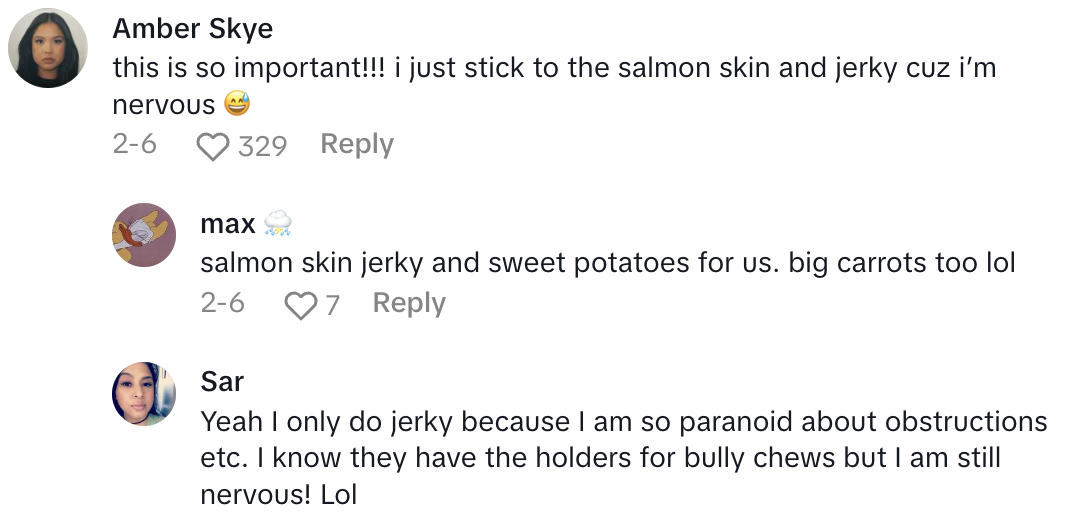Screen dimensions: 1080x514
Task: Open max's Donald Duck avatar
Action: [144, 236]
